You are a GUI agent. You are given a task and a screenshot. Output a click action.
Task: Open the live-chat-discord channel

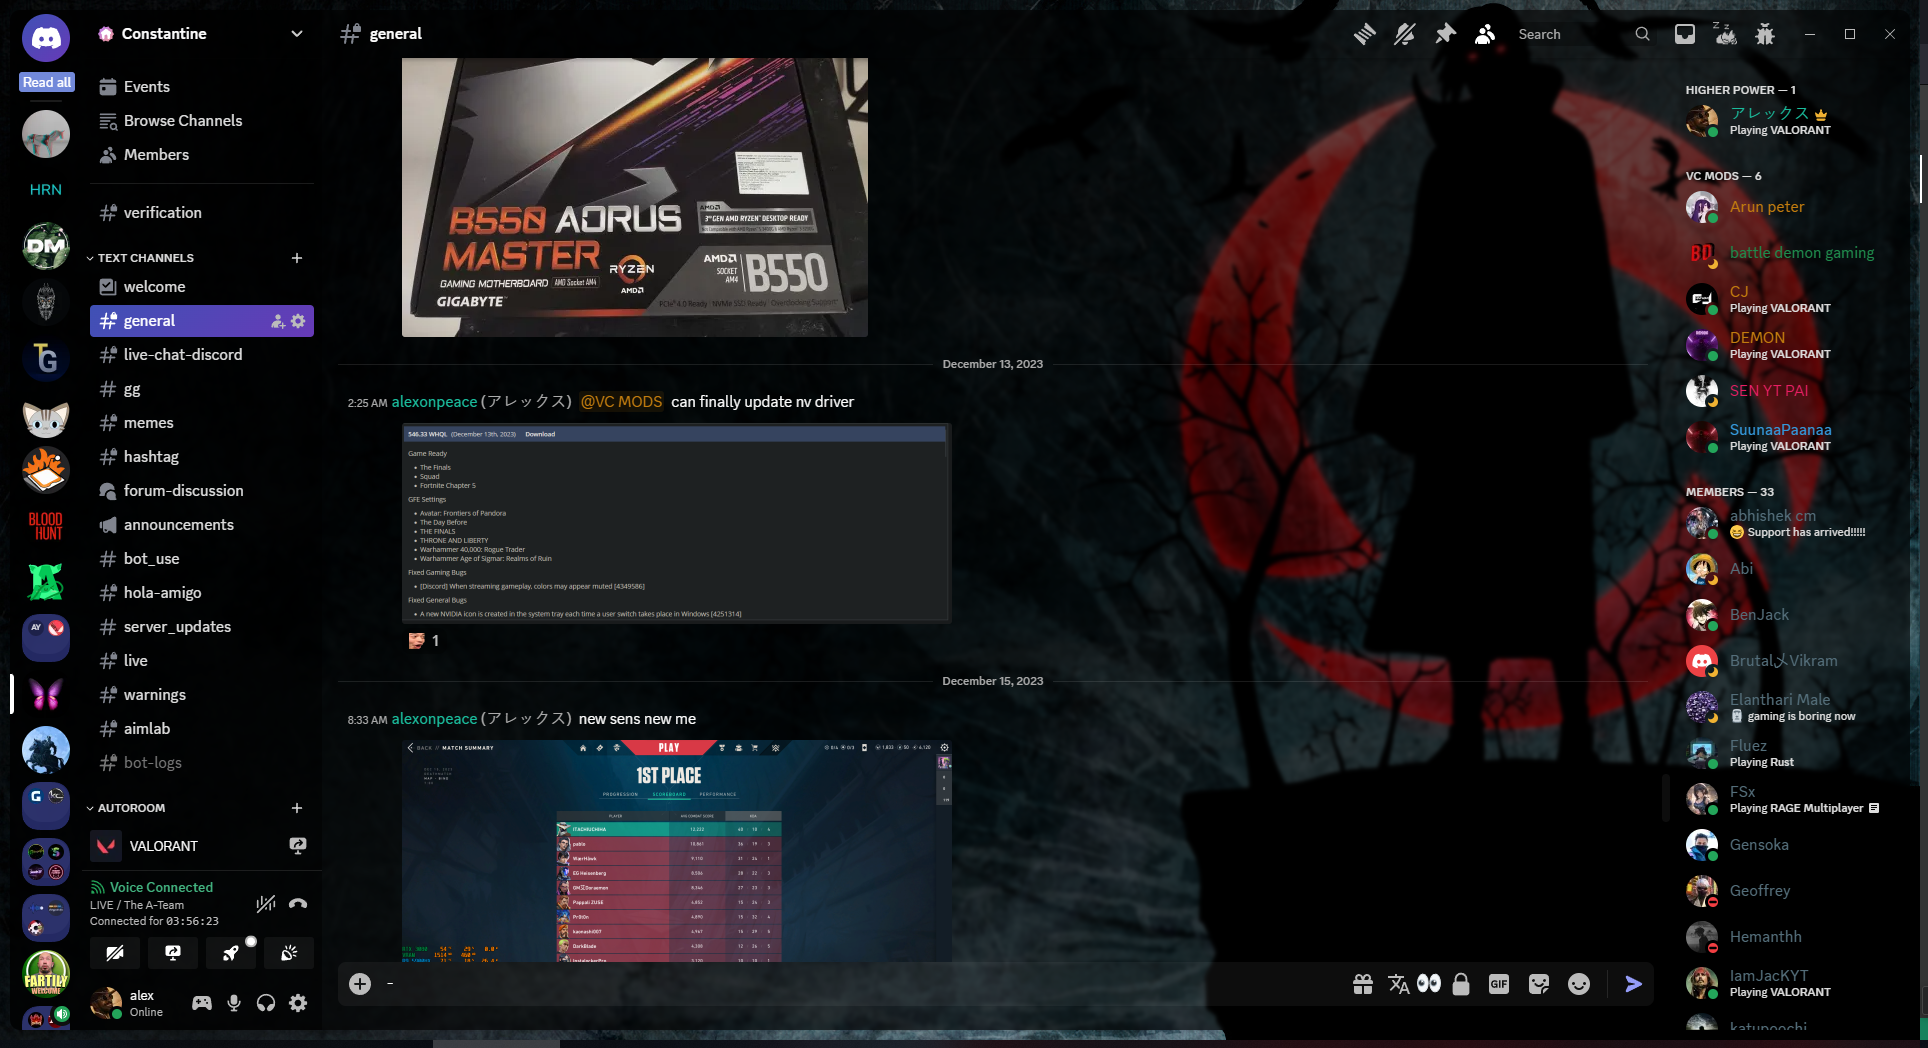[x=201, y=355]
